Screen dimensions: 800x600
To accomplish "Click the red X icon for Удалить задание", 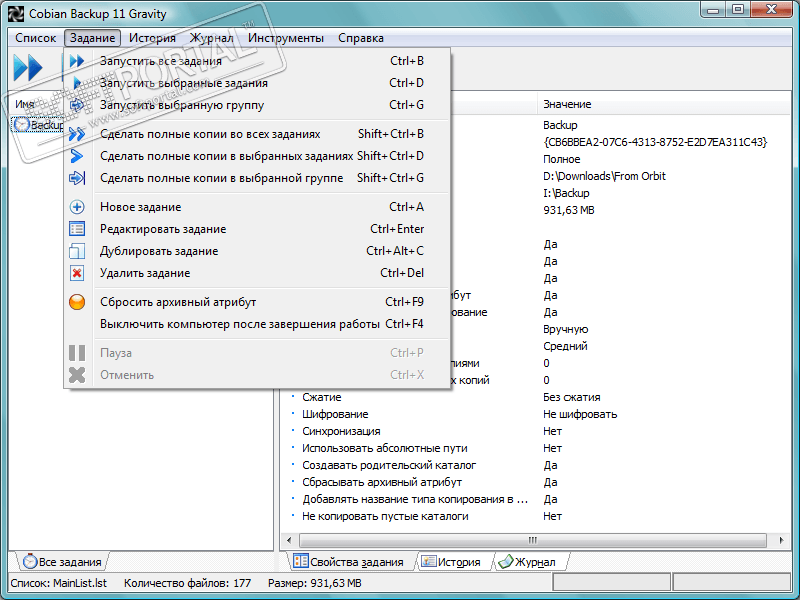I will click(x=77, y=273).
